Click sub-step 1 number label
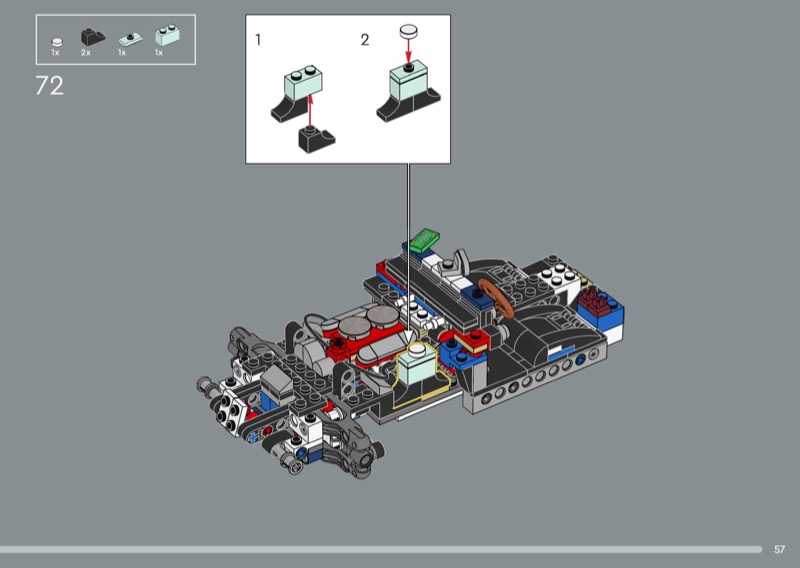The image size is (800, 568). [x=259, y=40]
